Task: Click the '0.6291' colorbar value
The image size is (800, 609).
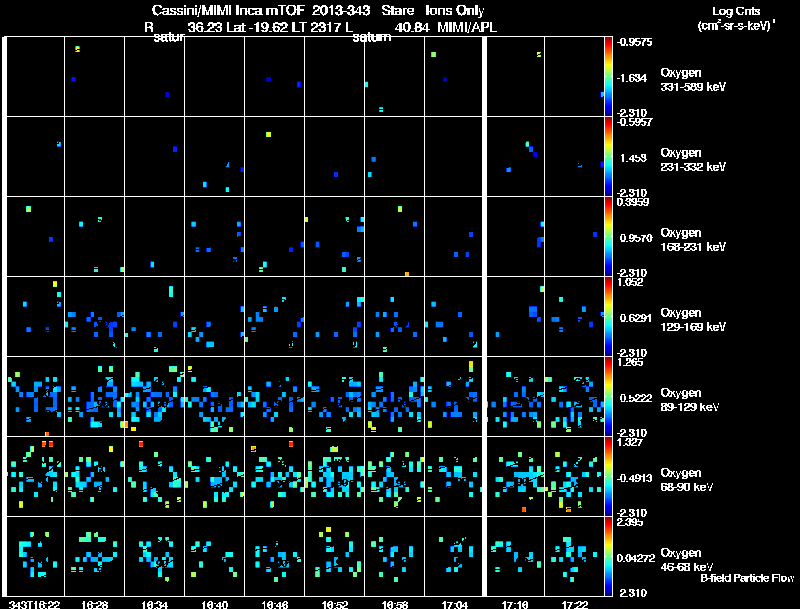Action: tap(636, 318)
